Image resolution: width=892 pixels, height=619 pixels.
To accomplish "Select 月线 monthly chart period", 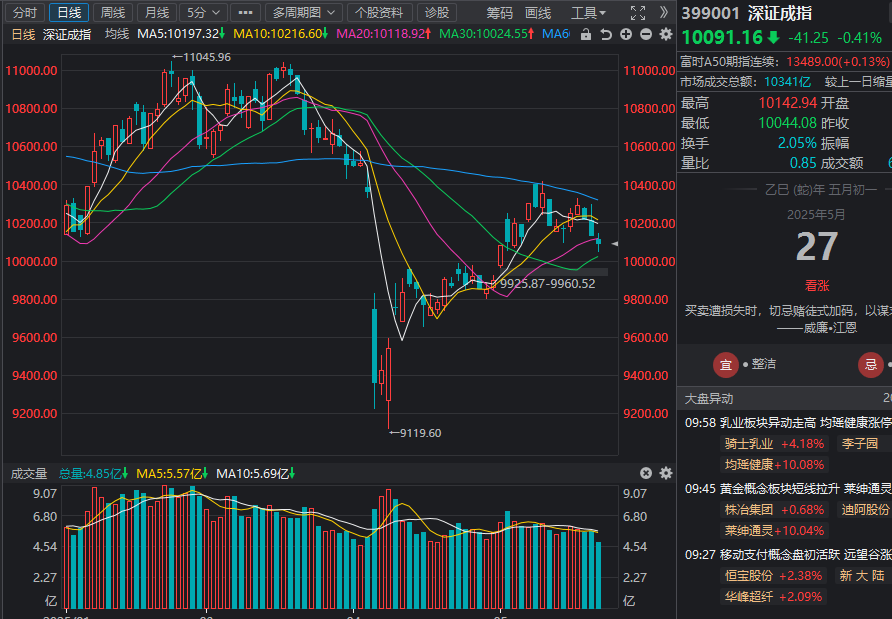I will click(155, 13).
